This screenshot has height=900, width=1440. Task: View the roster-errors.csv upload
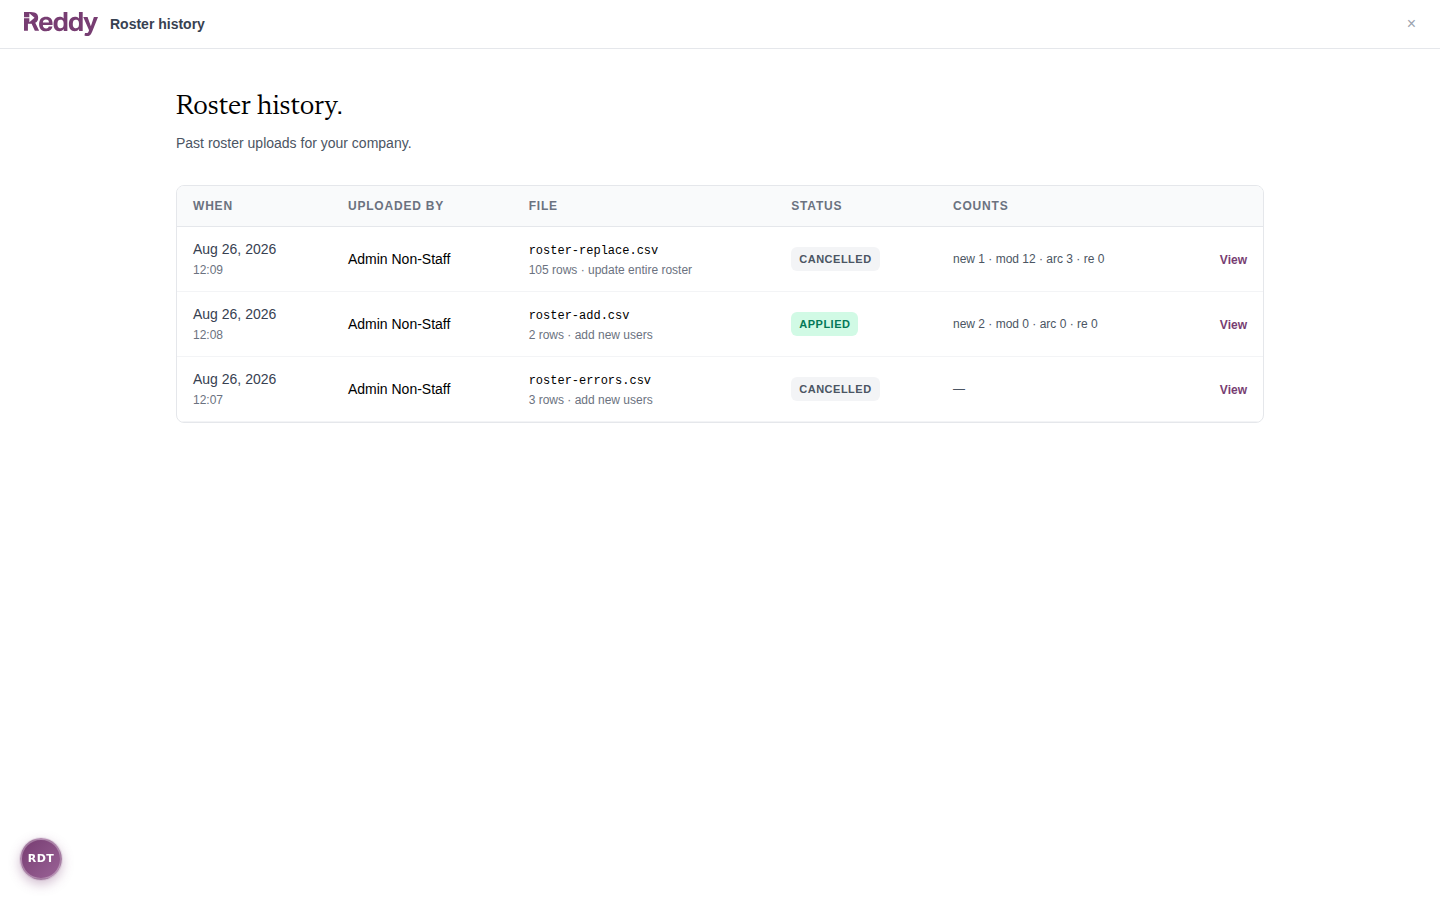(1233, 390)
